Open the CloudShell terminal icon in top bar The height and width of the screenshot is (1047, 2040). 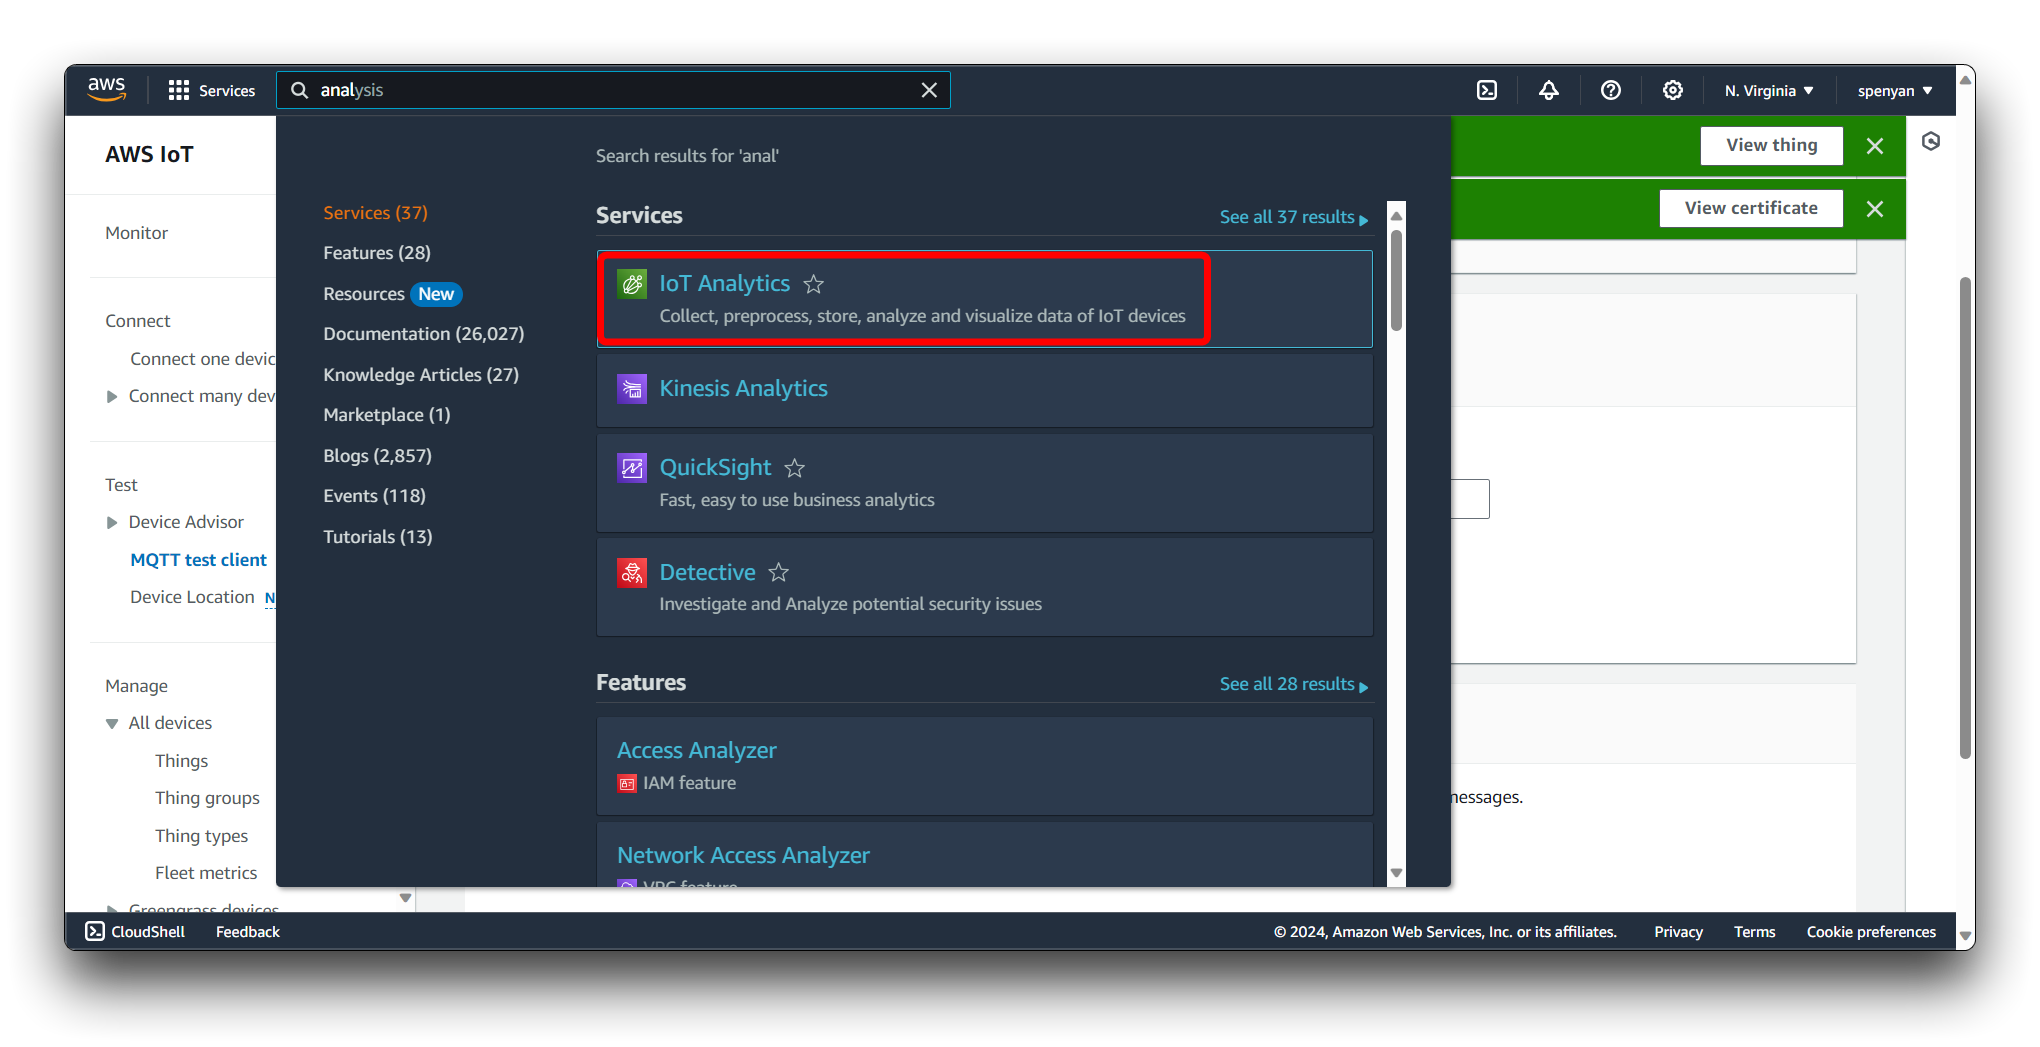1487,90
